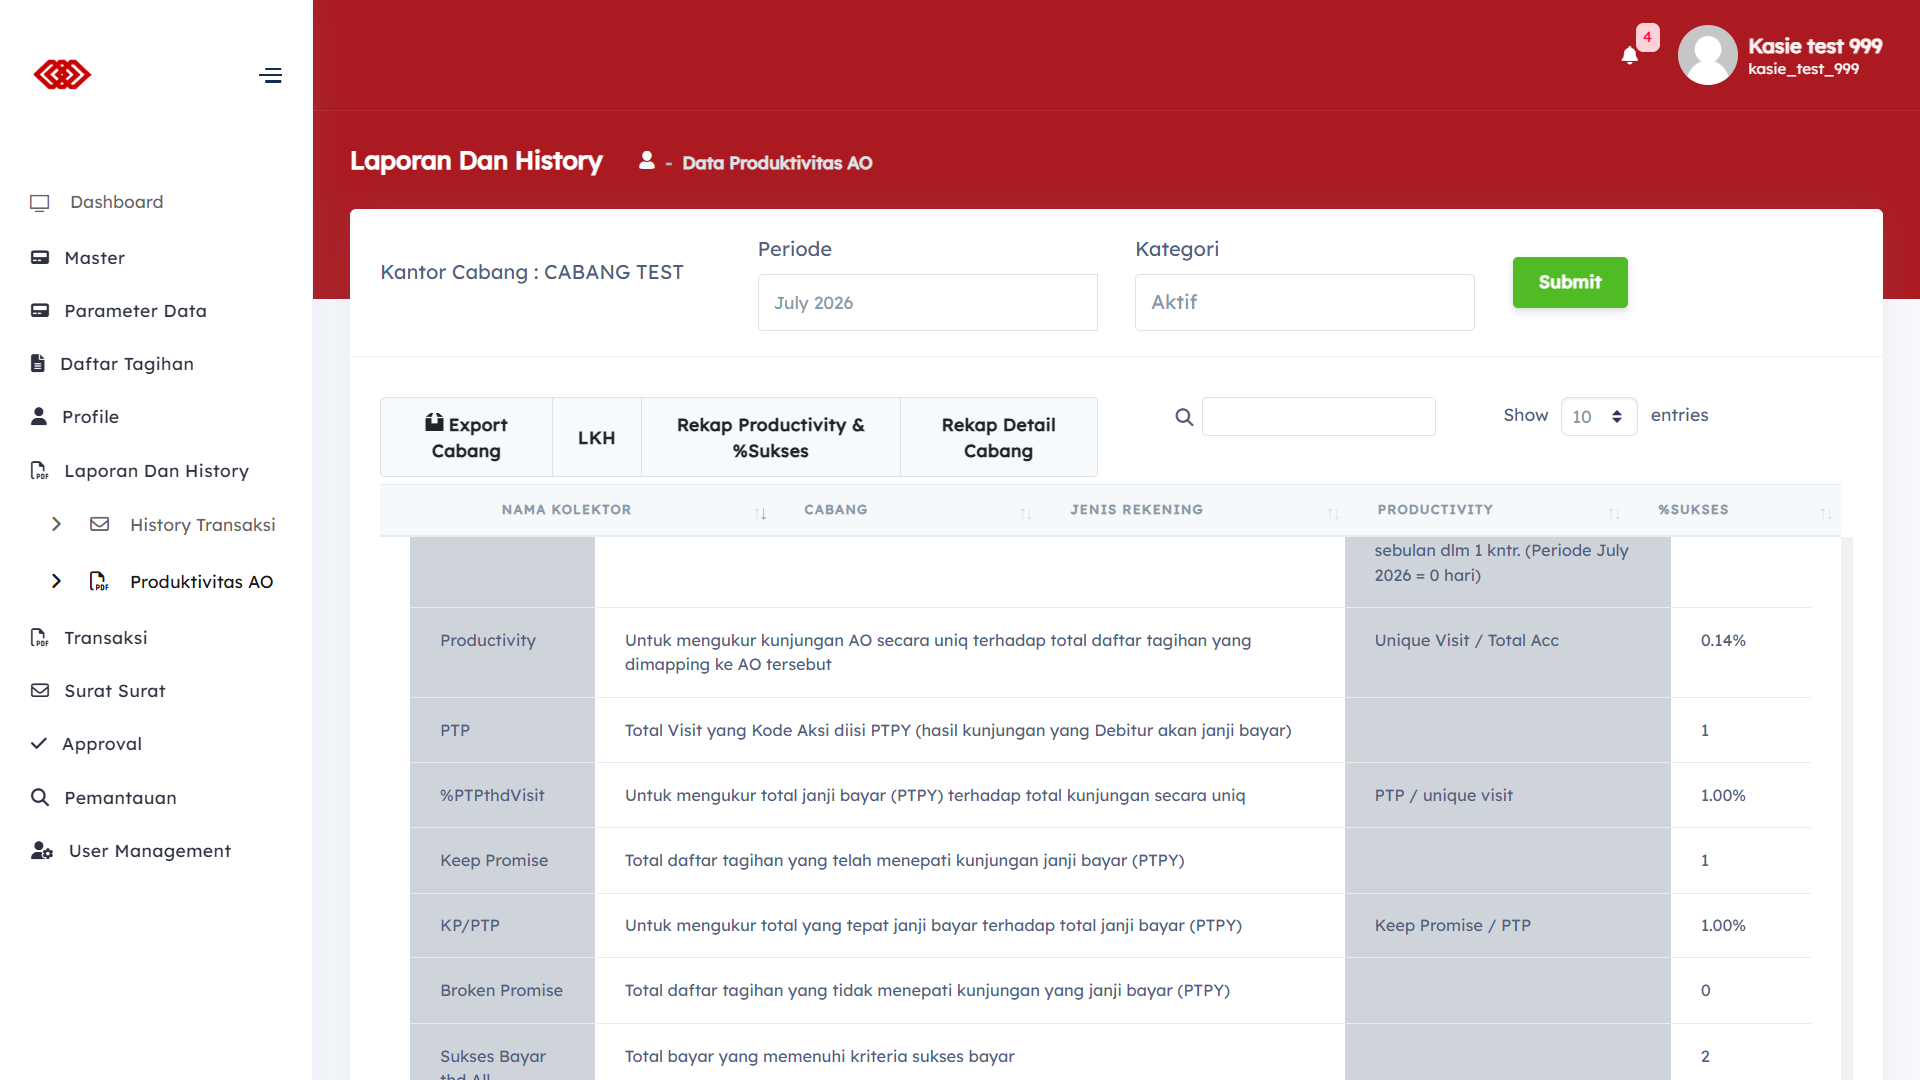Click the Master card icon
Screen dimensions: 1920x1080
click(40, 258)
